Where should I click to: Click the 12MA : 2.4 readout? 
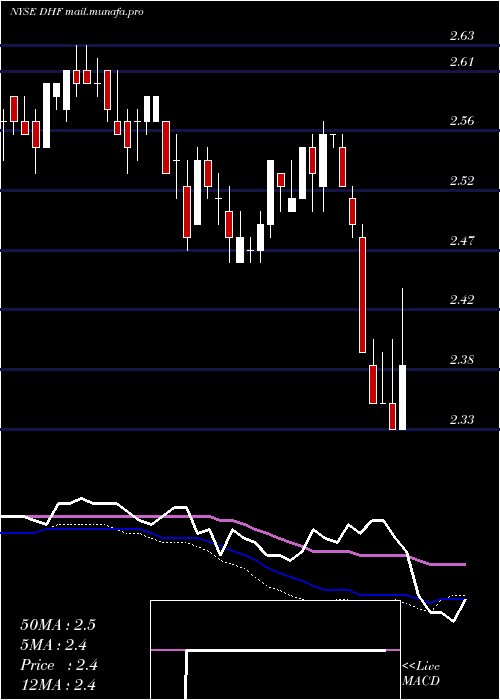(58, 685)
